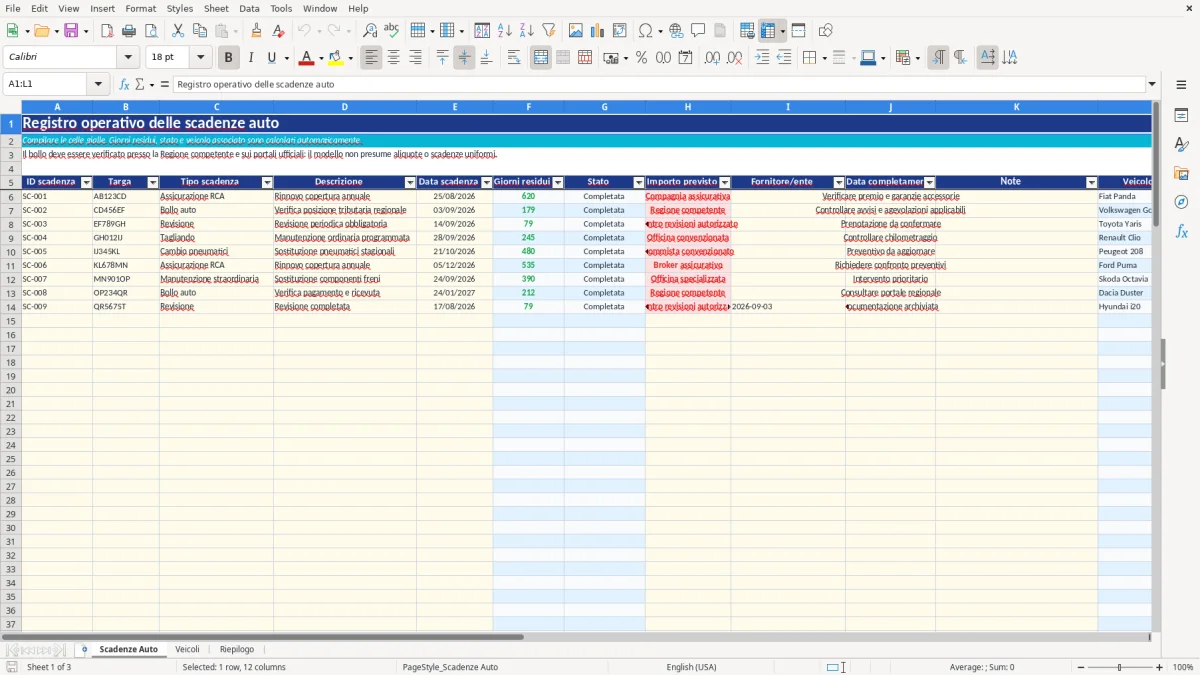Activate Clone Formatting paintbrush
The width and height of the screenshot is (1200, 675).
coord(257,31)
